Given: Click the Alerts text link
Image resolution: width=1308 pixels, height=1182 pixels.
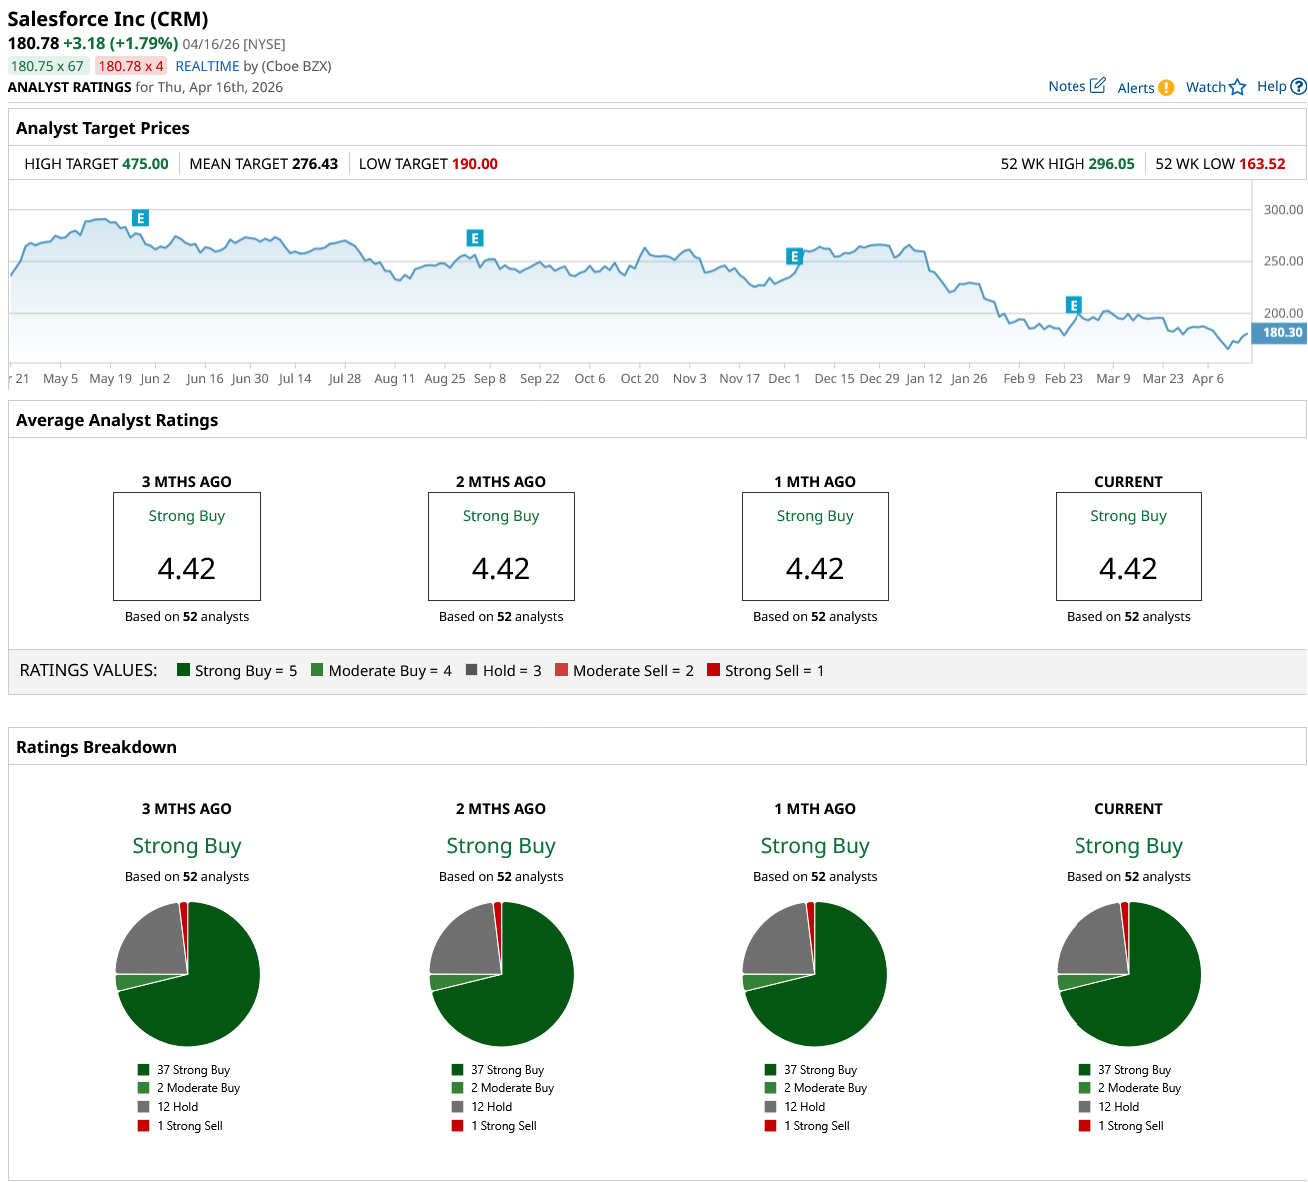Looking at the screenshot, I should 1135,88.
